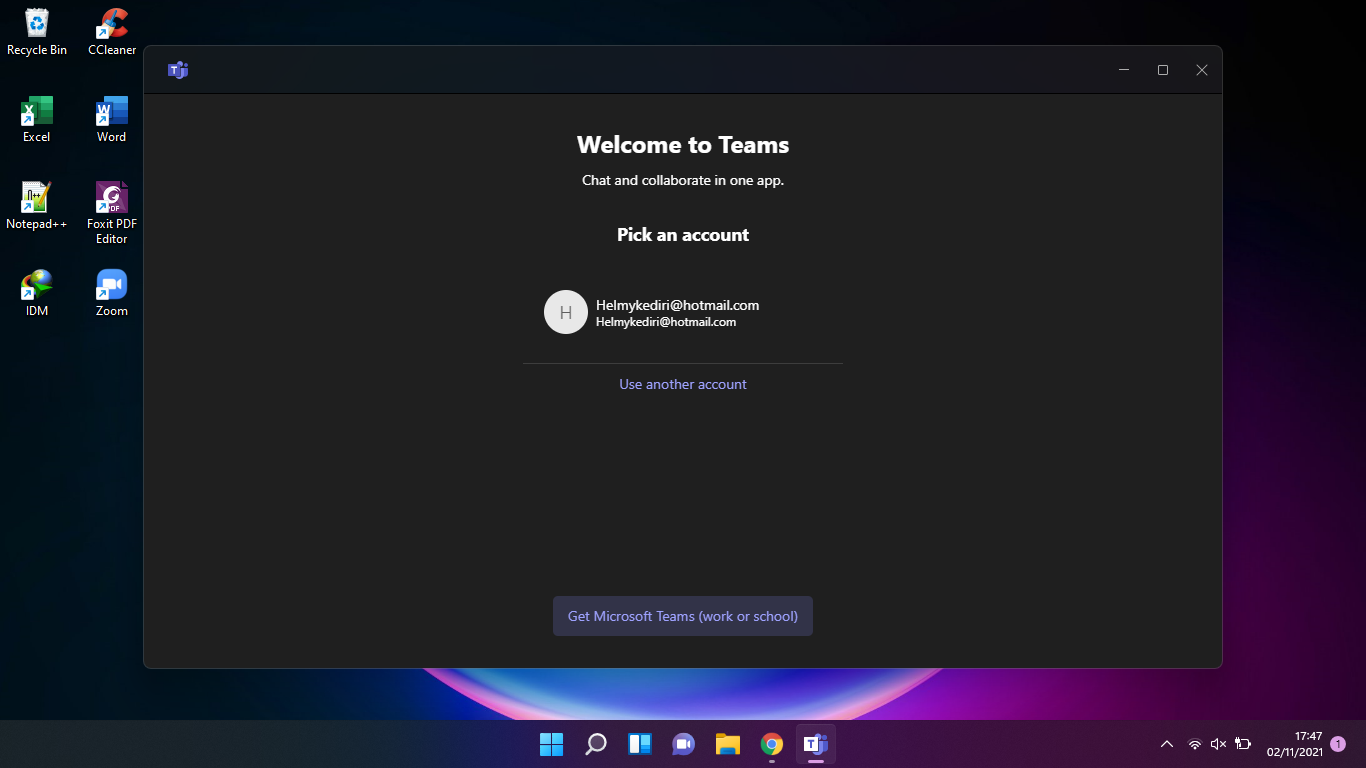Select the IDM desktop shortcut
Viewport: 1366px width, 768px height.
37,293
